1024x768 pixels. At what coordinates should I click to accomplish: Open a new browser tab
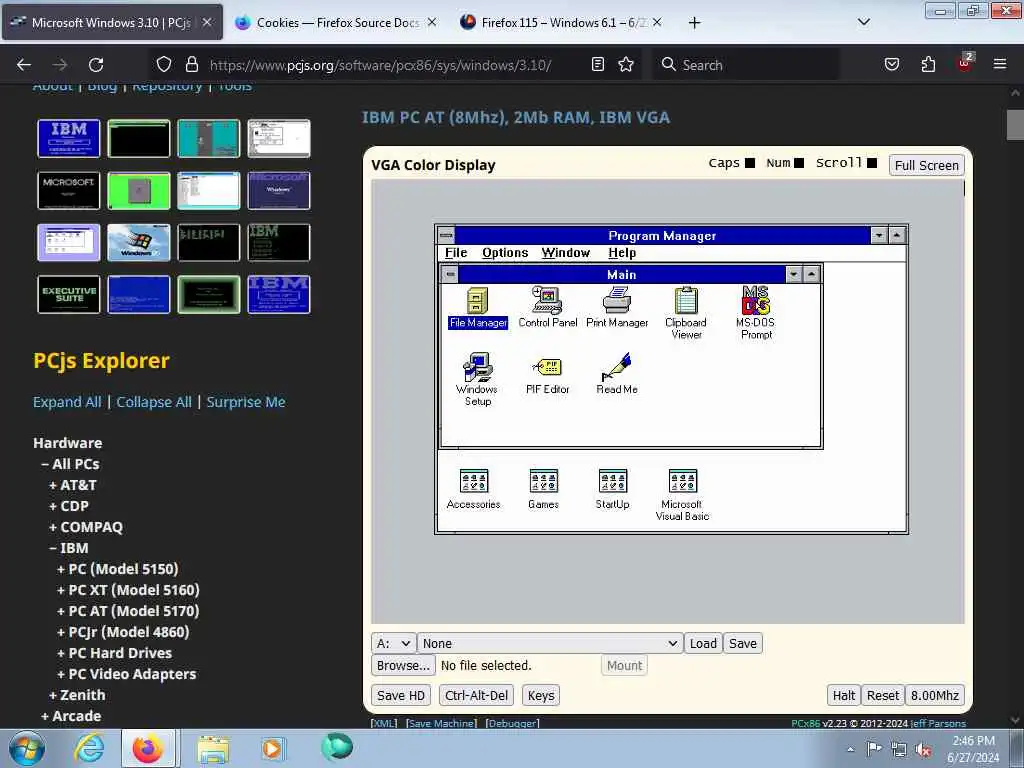tap(694, 23)
